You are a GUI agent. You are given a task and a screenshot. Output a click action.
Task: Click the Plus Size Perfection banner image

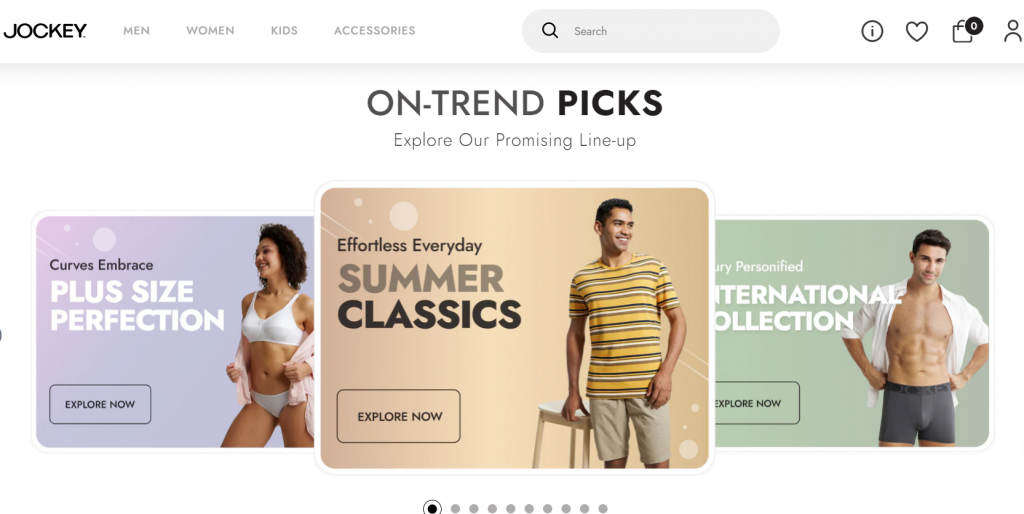point(175,332)
